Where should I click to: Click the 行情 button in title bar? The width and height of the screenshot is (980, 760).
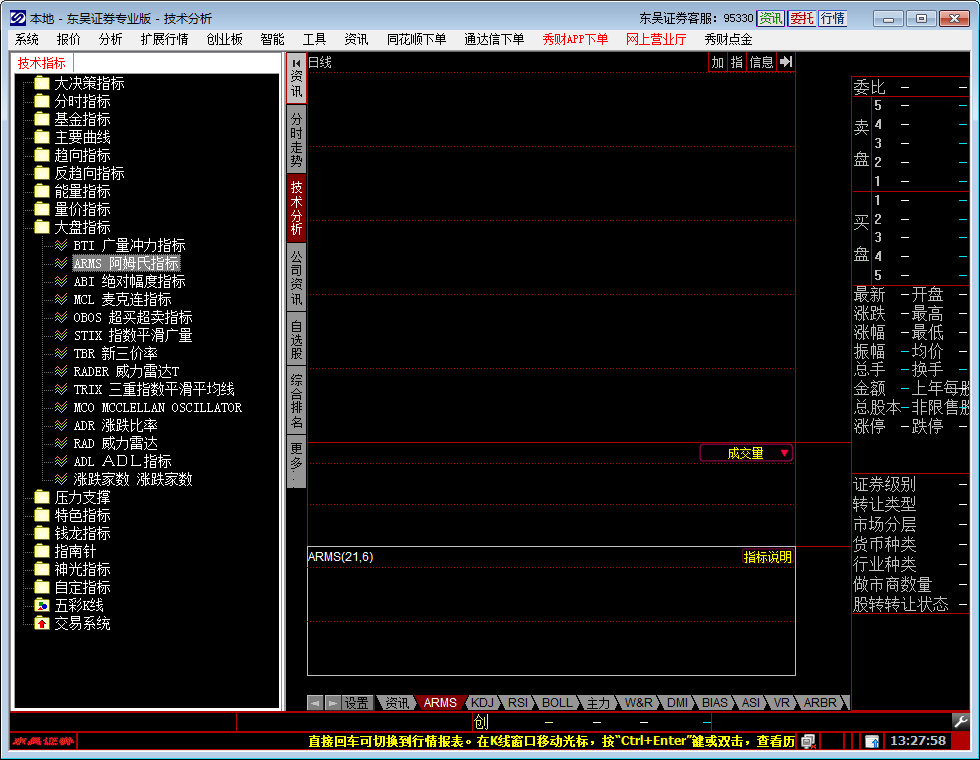pos(832,18)
